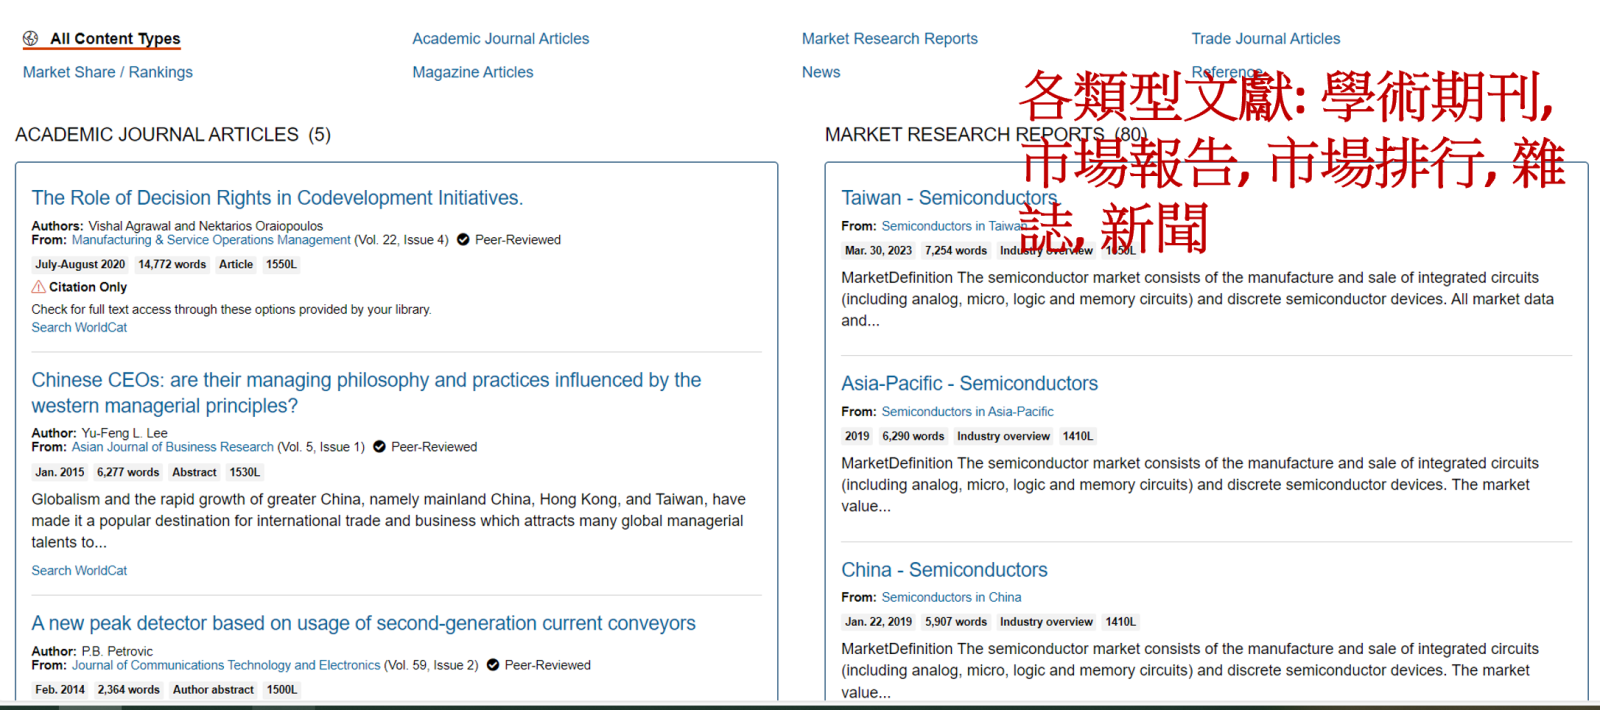1600x710 pixels.
Task: Open article The Role of Decision Rights
Action: (277, 198)
